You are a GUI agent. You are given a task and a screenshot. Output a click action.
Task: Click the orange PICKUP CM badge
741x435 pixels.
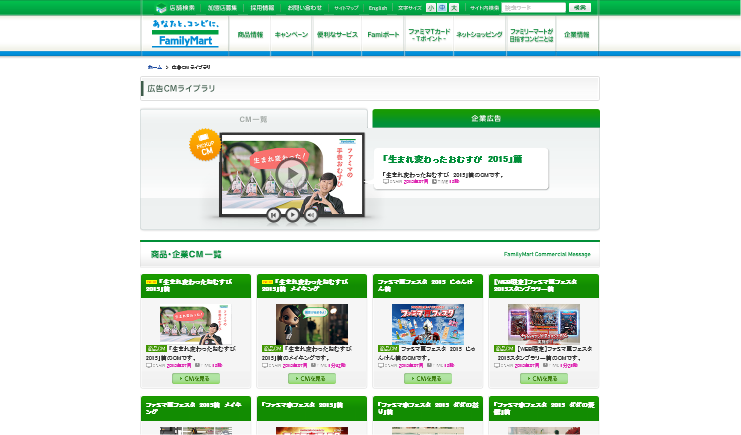[x=205, y=145]
